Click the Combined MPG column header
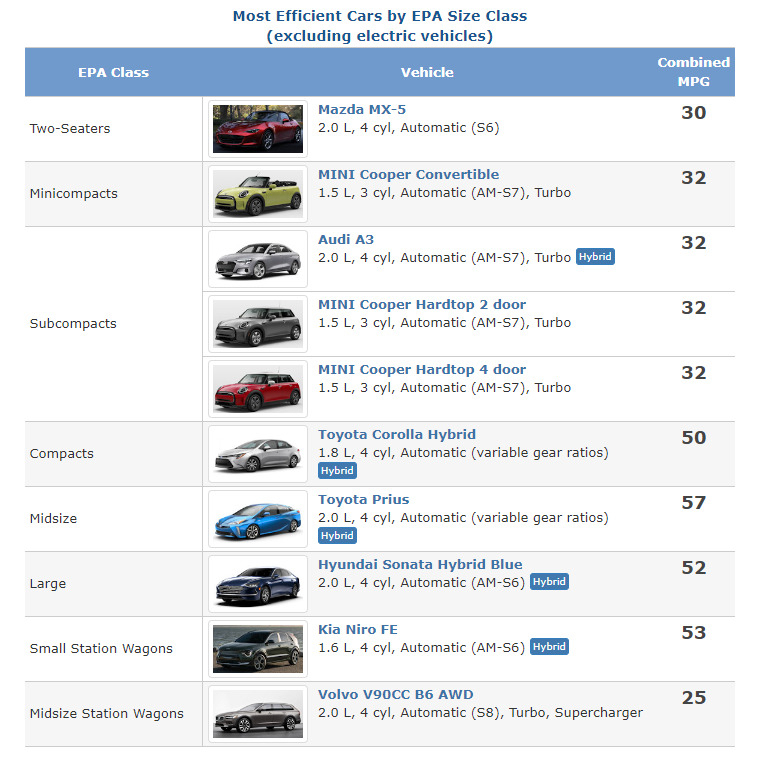The image size is (757, 762). [693, 72]
